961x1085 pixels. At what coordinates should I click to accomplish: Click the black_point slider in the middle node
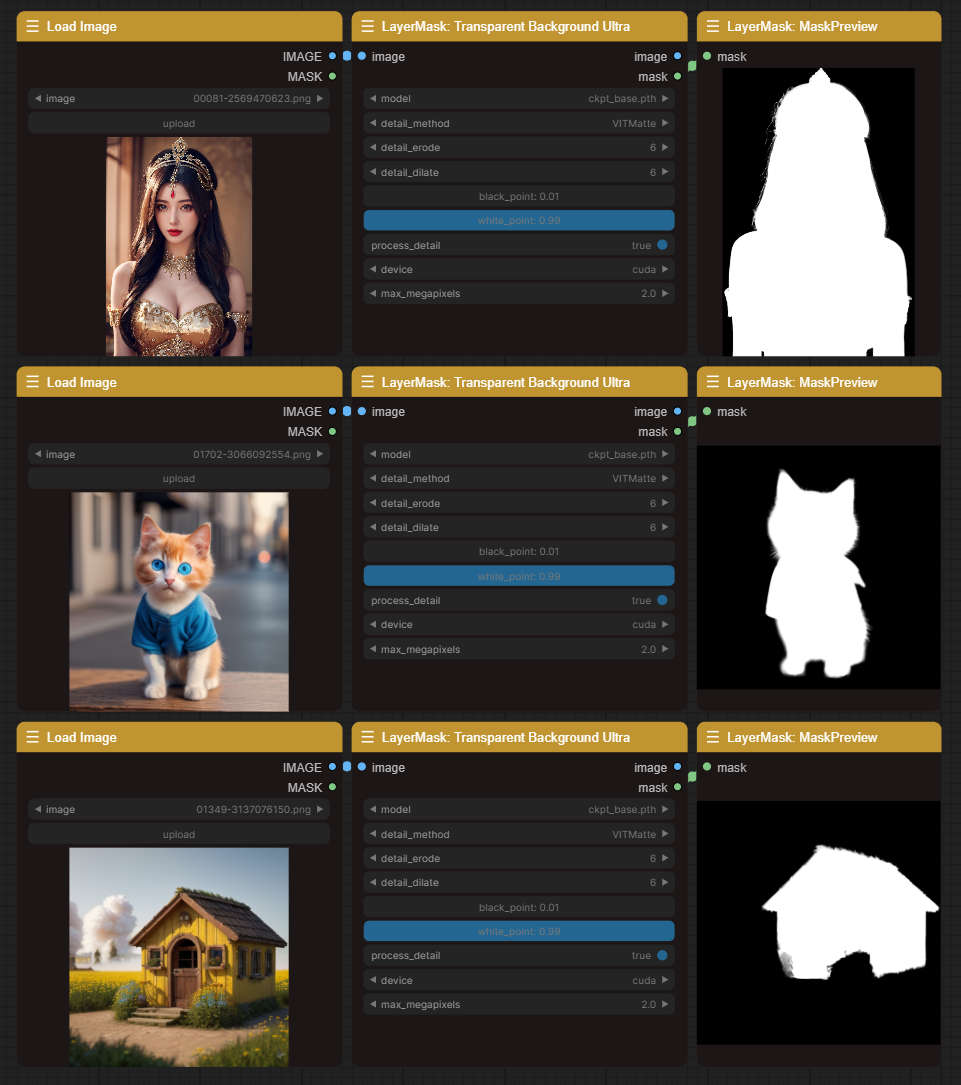coord(519,552)
